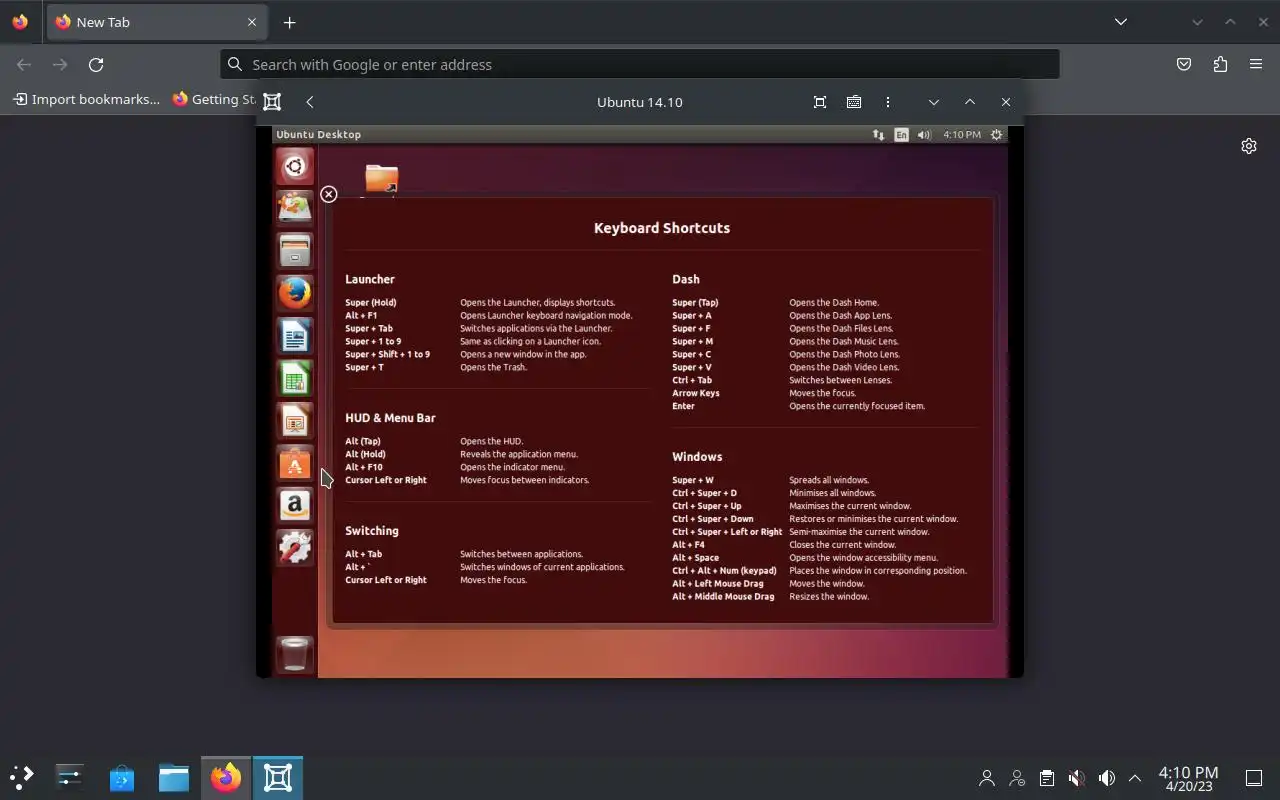
Task: Click the Firefox back arrow
Action: [24, 64]
